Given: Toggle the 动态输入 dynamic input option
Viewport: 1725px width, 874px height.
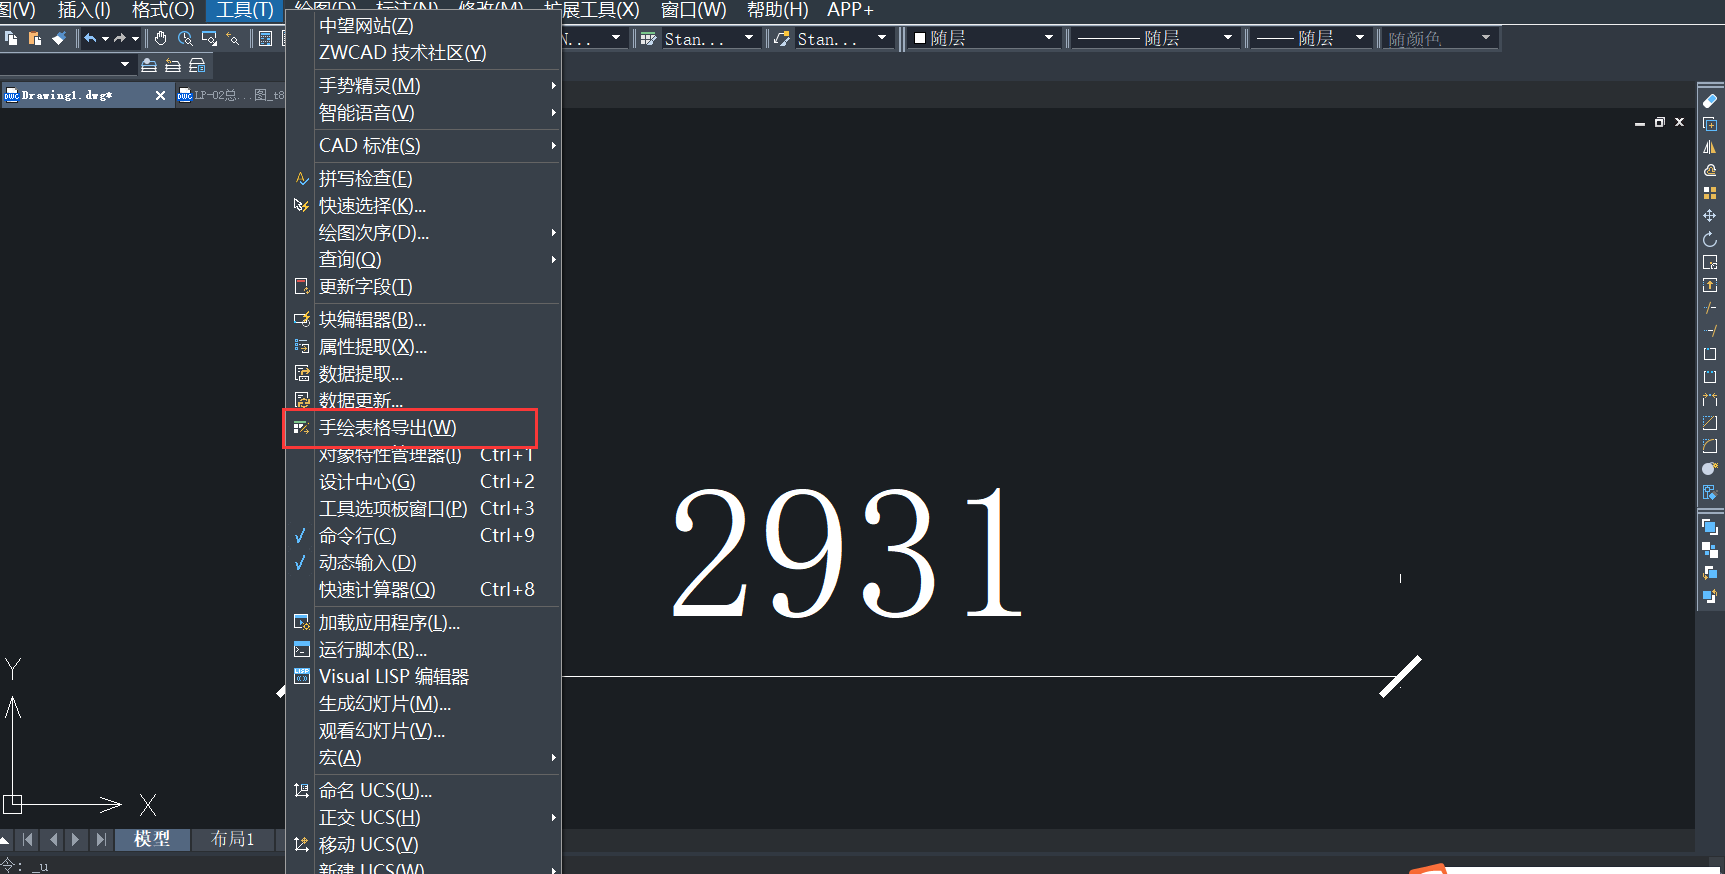Looking at the screenshot, I should (x=367, y=563).
